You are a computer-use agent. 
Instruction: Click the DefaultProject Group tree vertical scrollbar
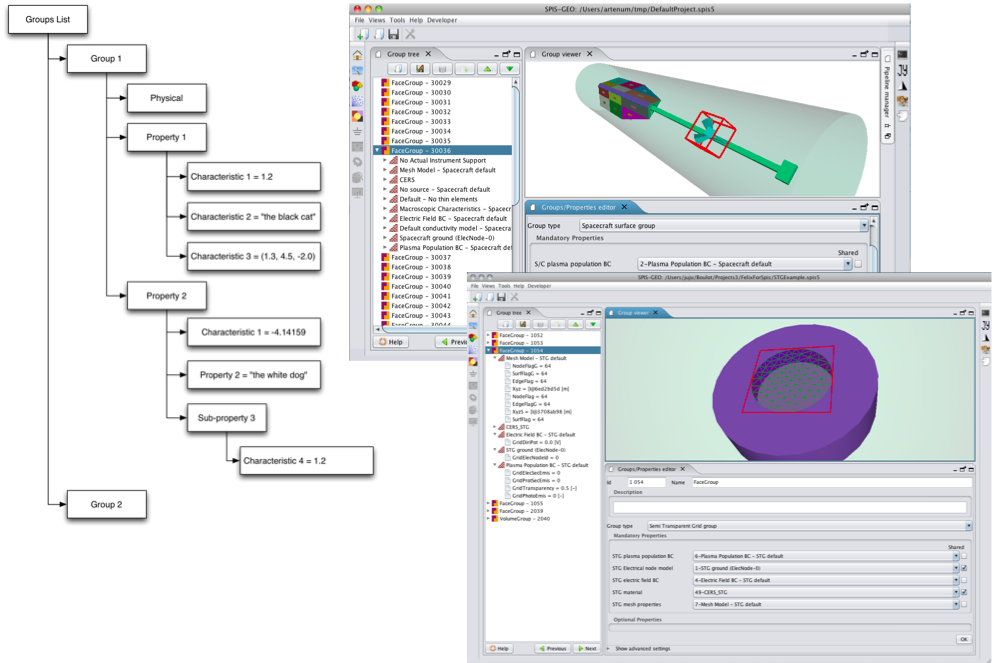pos(518,200)
